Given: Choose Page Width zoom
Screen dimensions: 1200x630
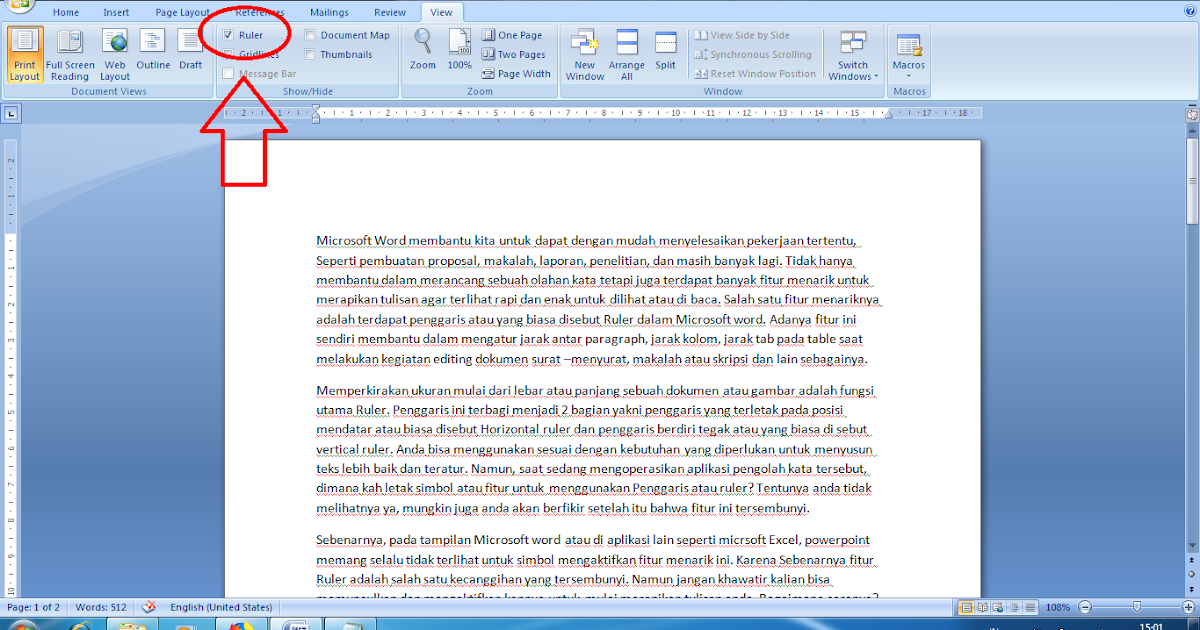Looking at the screenshot, I should point(516,74).
